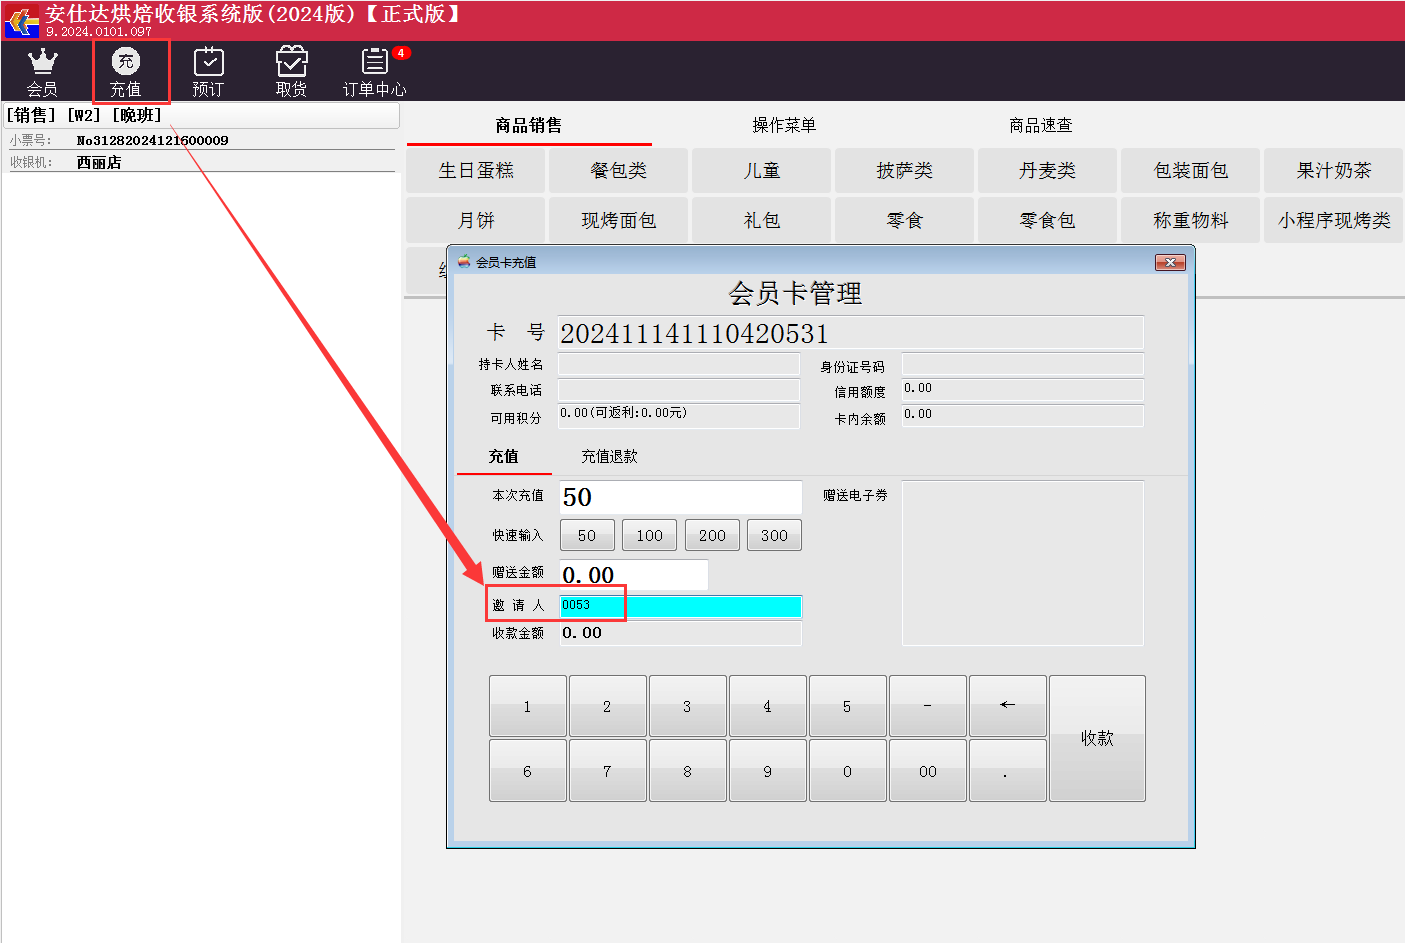The image size is (1405, 943).
Task: Choose 礼包 category
Action: pyautogui.click(x=762, y=220)
